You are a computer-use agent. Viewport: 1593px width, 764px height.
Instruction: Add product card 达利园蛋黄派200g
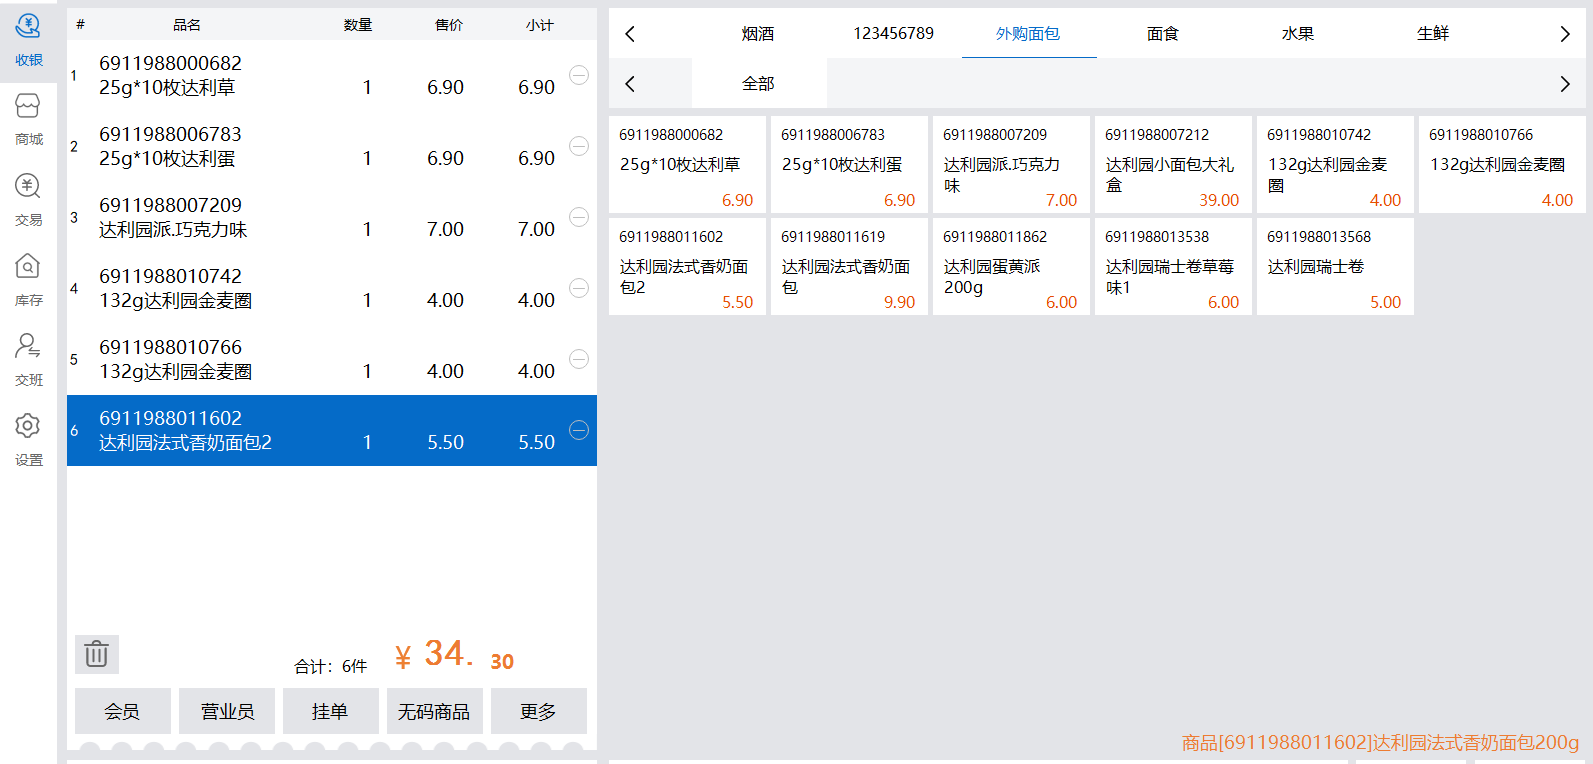coord(1011,267)
